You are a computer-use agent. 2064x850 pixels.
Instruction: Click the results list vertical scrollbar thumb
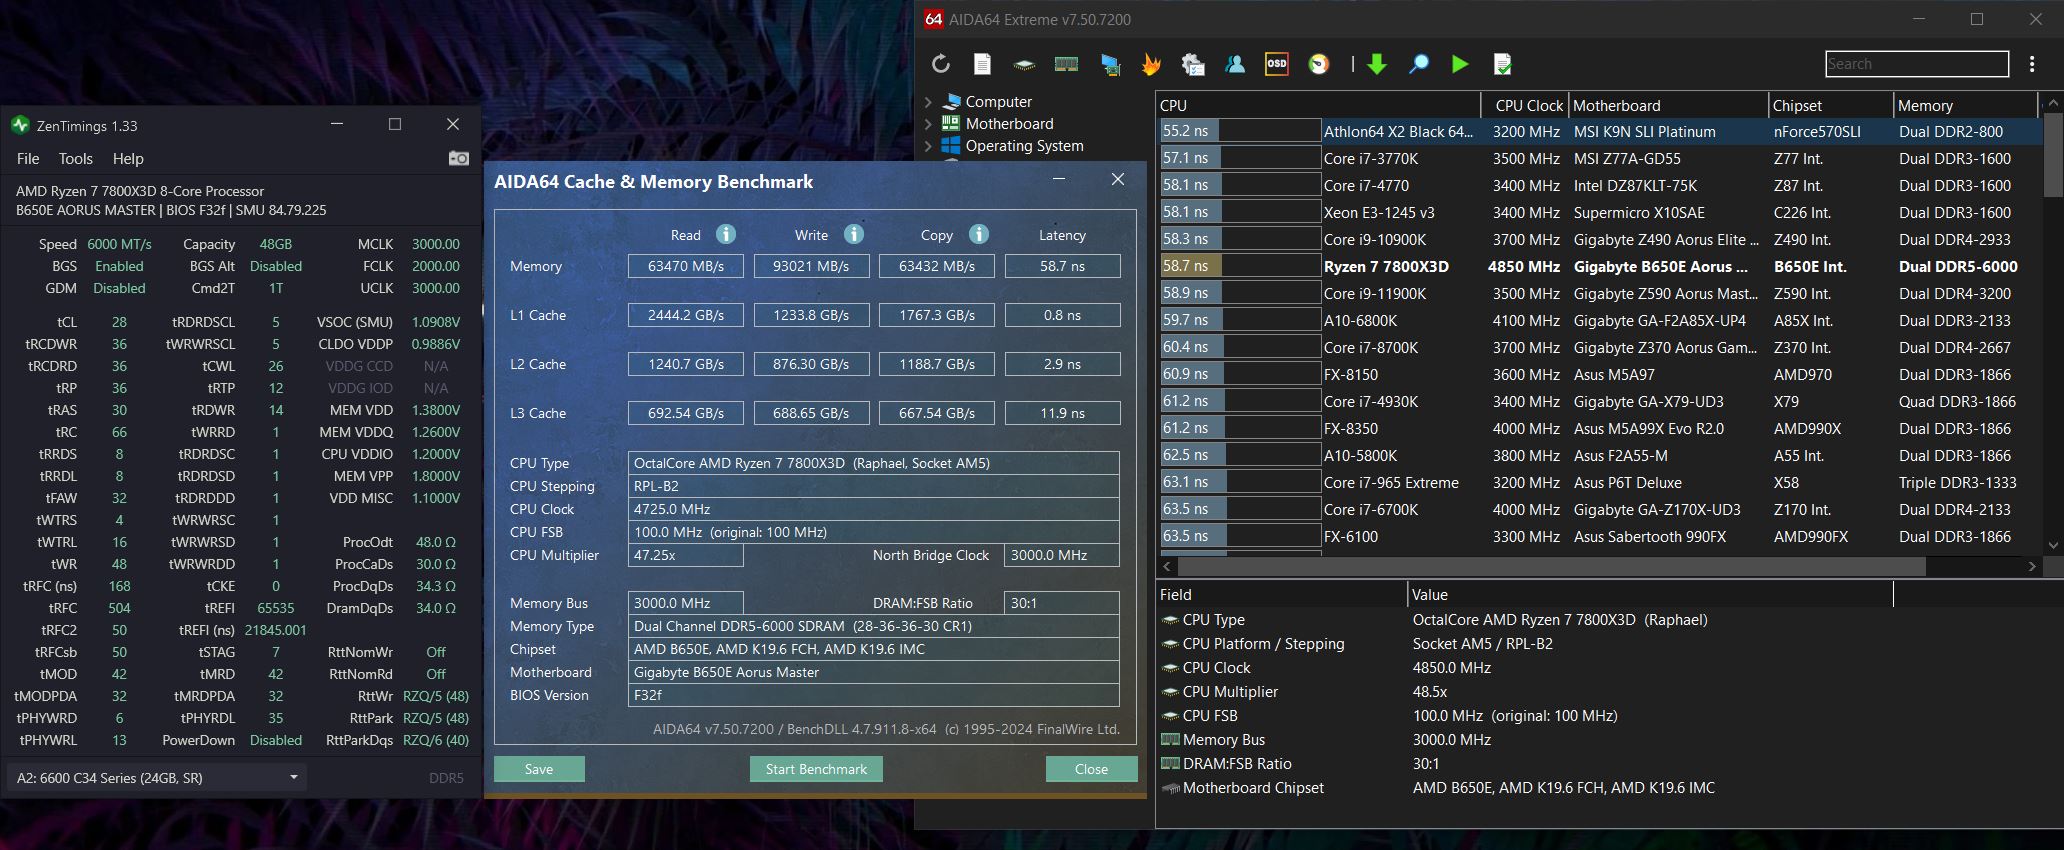coord(2054,153)
